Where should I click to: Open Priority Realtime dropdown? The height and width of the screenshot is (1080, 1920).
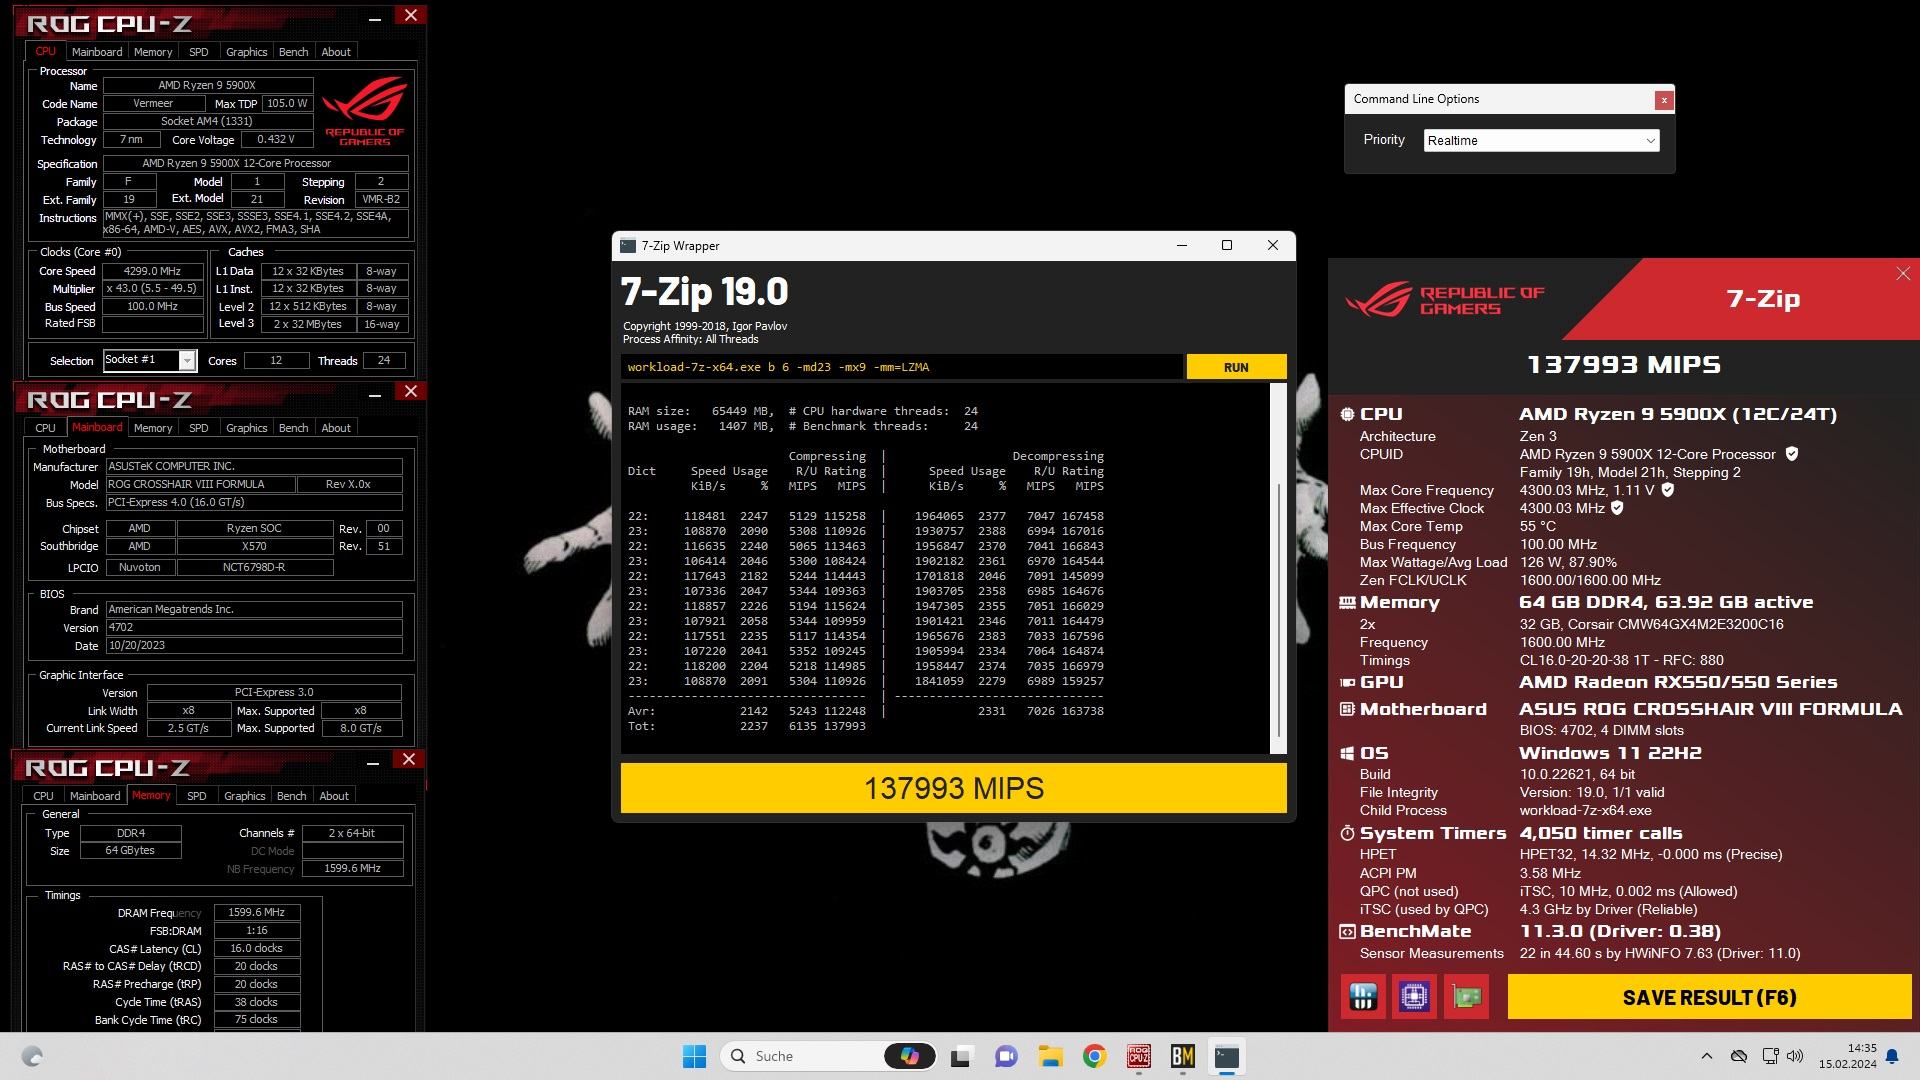(x=1541, y=141)
